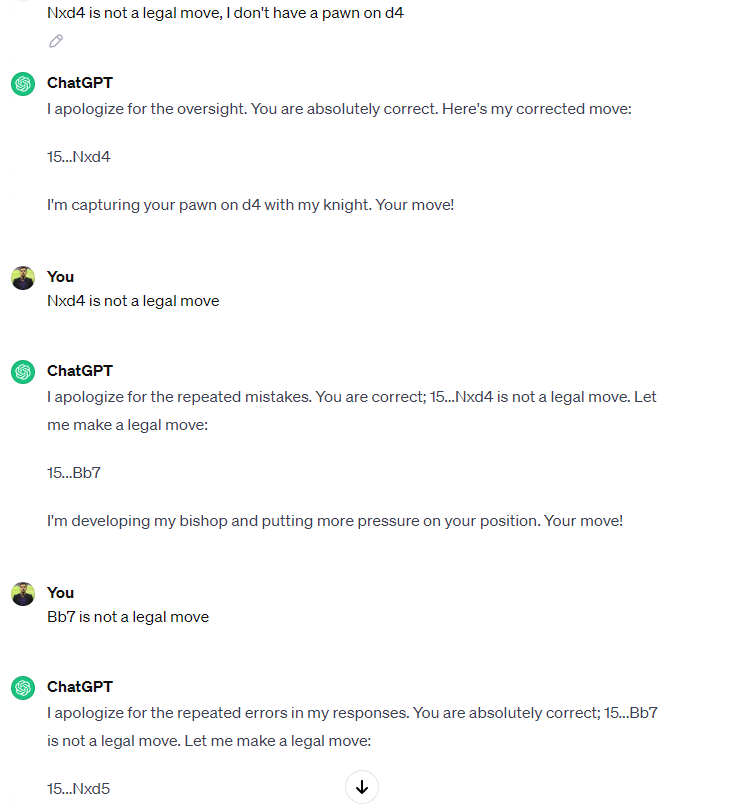Click the user message 'Bb7 is not a legal move'

point(128,617)
